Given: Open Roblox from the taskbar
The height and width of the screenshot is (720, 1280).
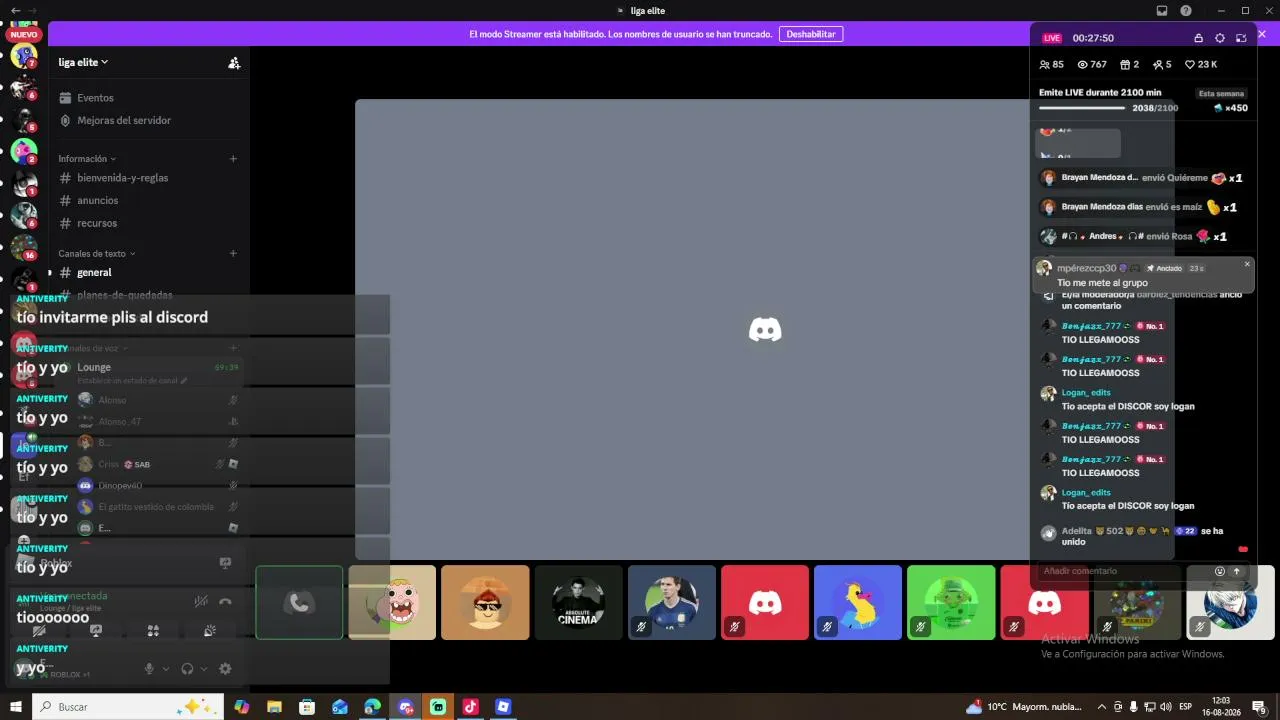Looking at the screenshot, I should pos(503,707).
